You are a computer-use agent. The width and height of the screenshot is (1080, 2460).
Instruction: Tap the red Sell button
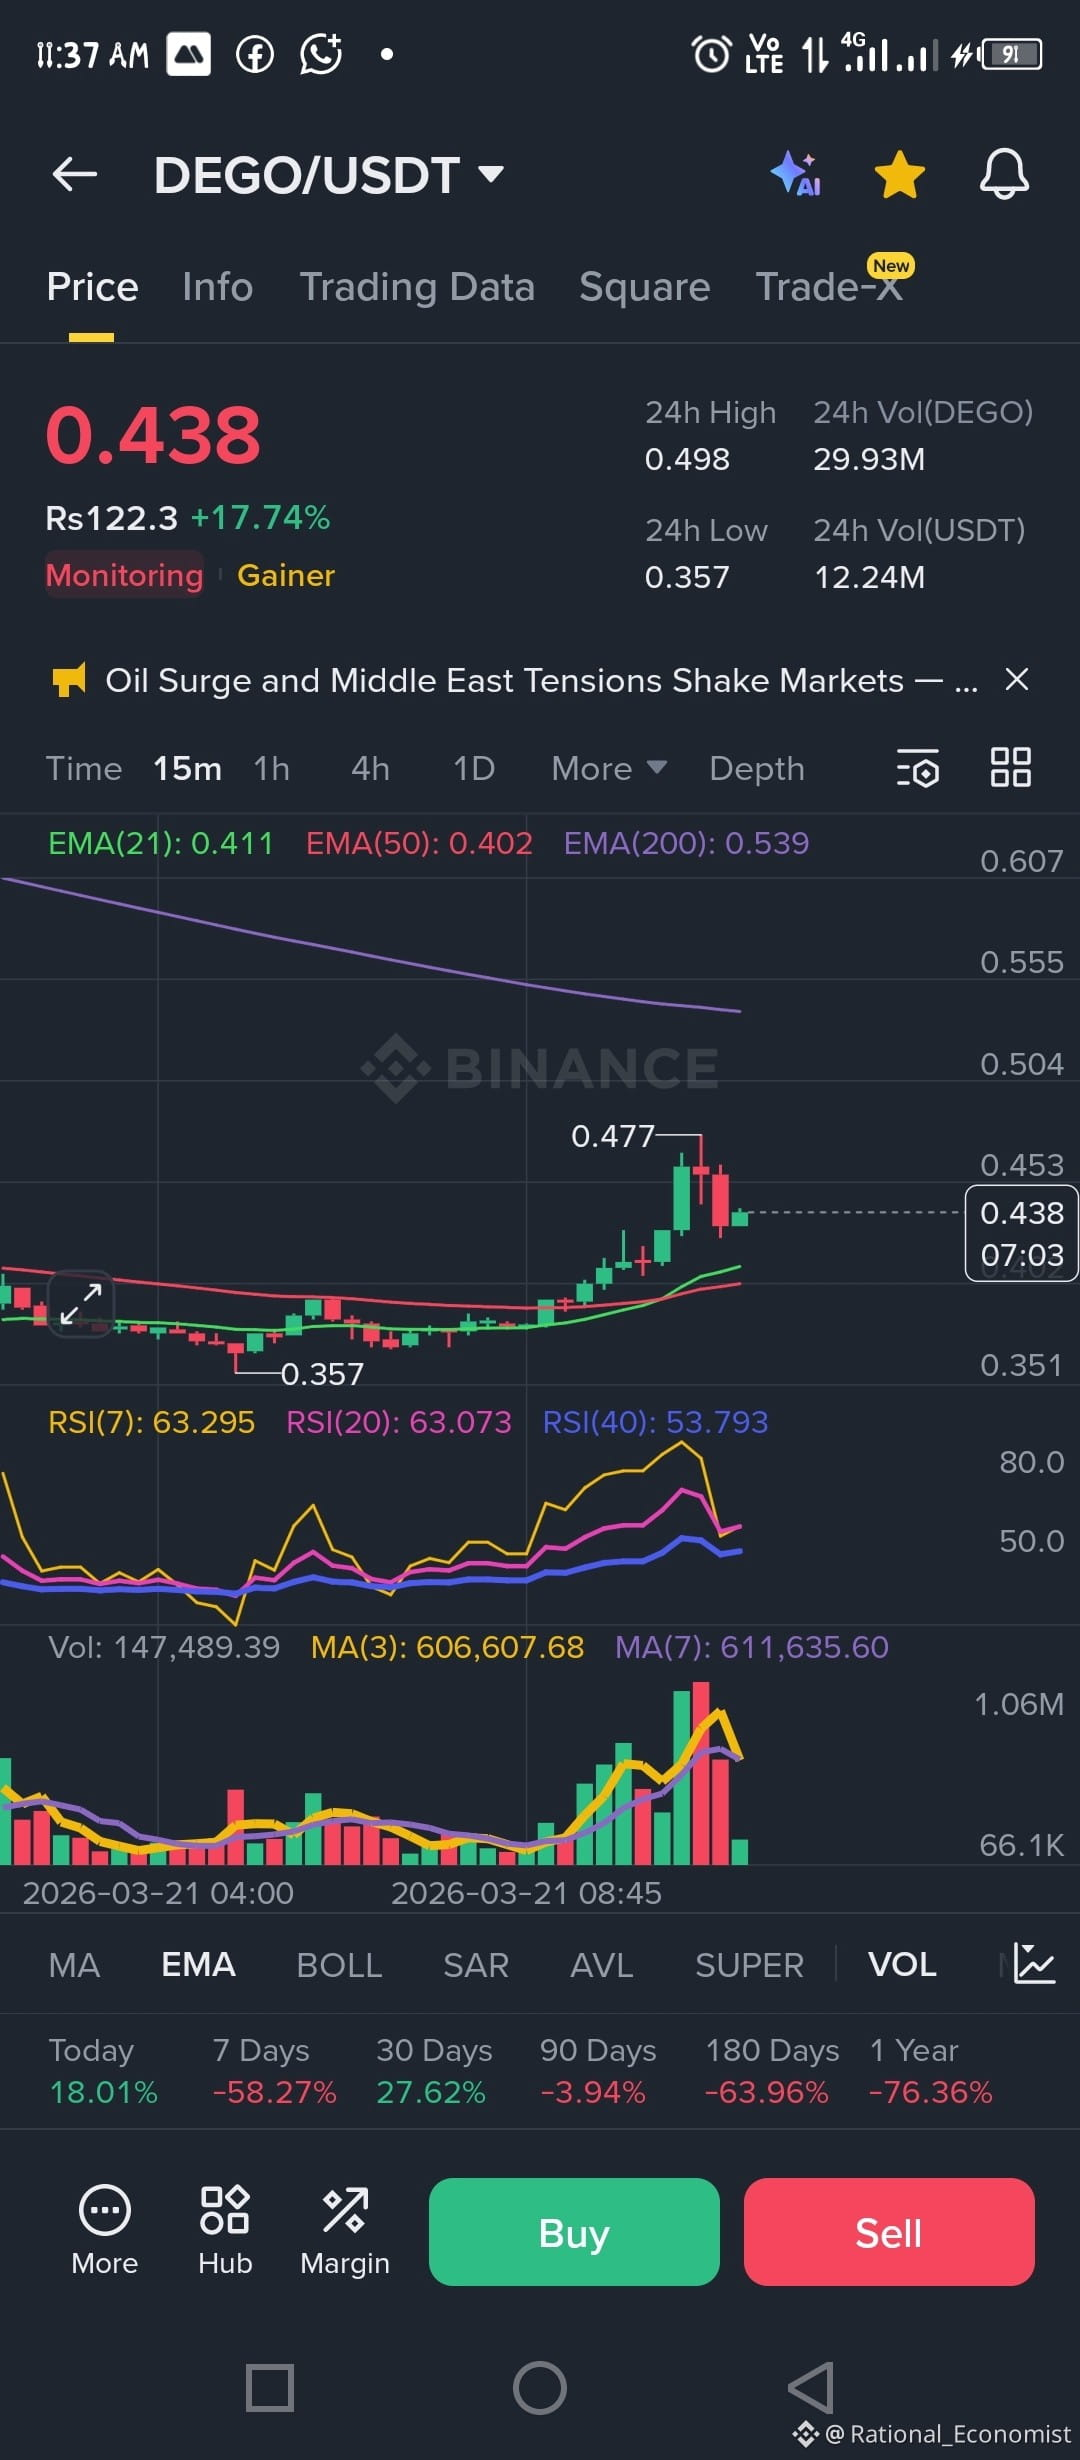click(x=889, y=2232)
